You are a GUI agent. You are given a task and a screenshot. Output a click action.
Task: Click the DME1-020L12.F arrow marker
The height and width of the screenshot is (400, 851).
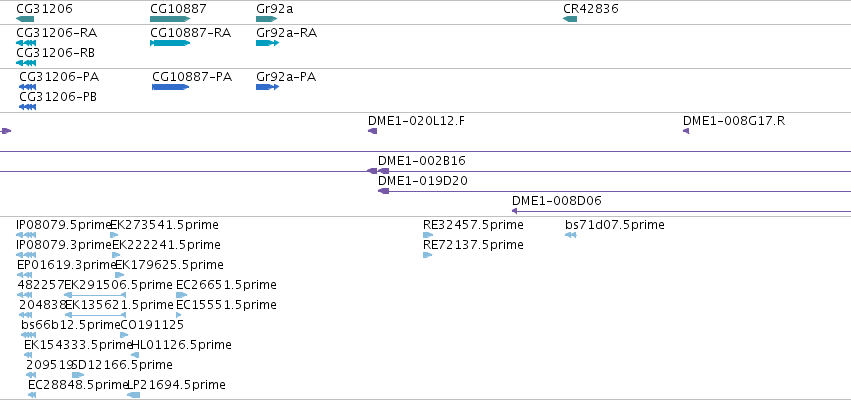[372, 131]
